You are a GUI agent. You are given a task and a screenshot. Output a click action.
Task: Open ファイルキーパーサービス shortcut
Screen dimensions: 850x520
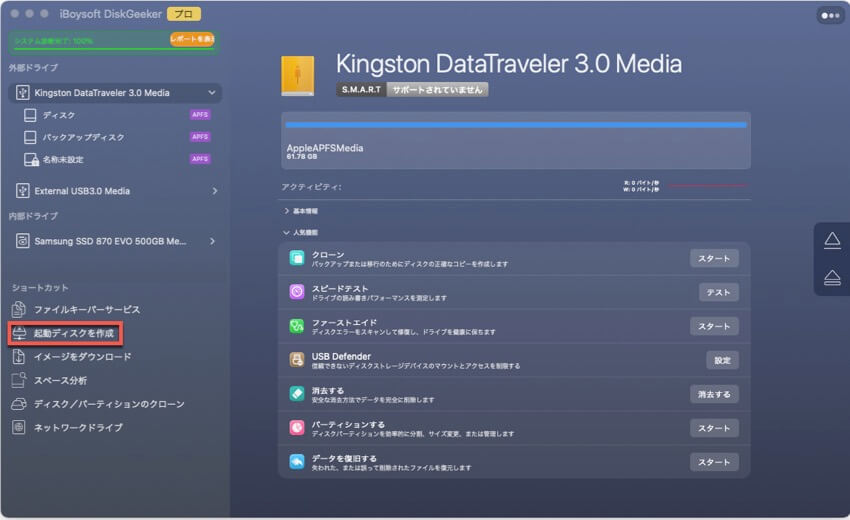(87, 310)
